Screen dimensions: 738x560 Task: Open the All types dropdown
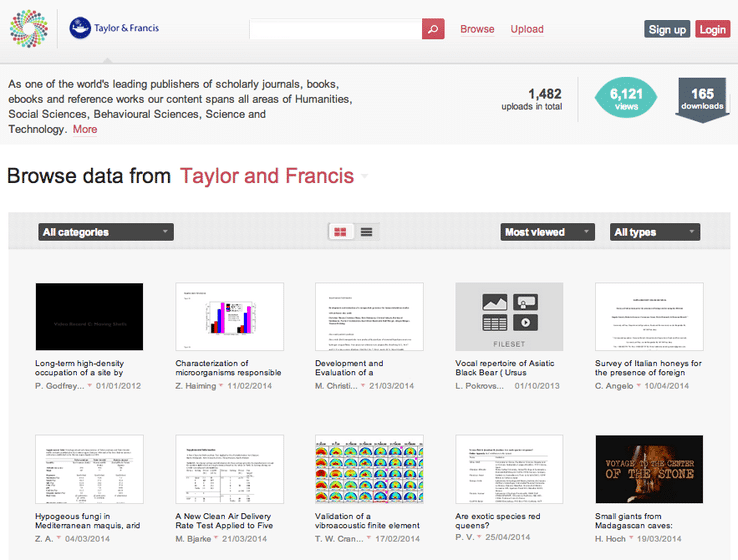coord(655,232)
